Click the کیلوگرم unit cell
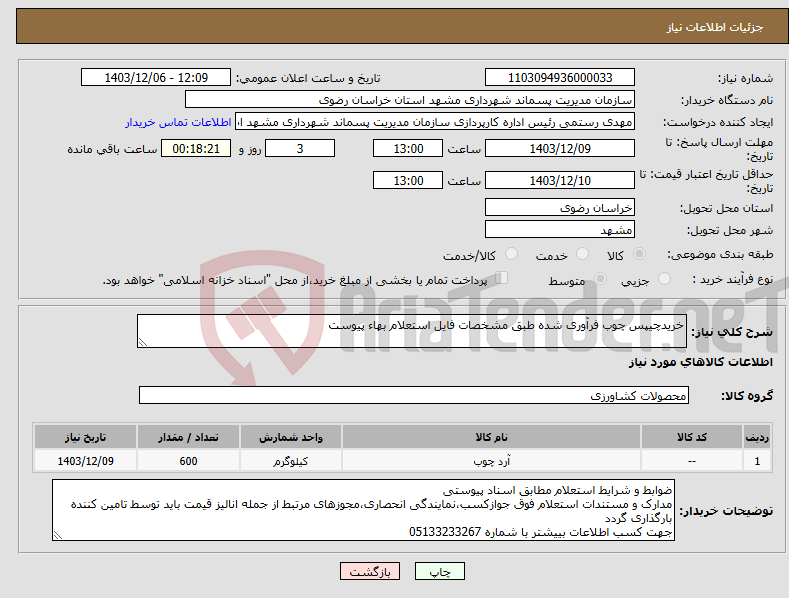This screenshot has width=789, height=598. click(x=291, y=461)
